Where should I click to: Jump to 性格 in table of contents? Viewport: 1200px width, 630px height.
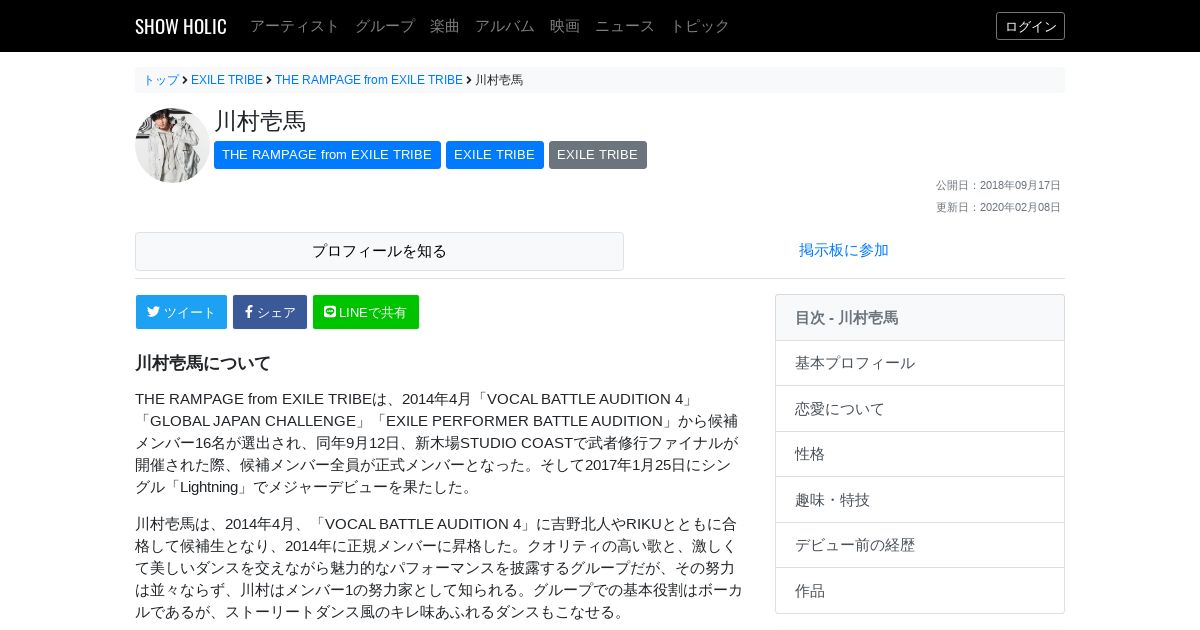pos(920,454)
